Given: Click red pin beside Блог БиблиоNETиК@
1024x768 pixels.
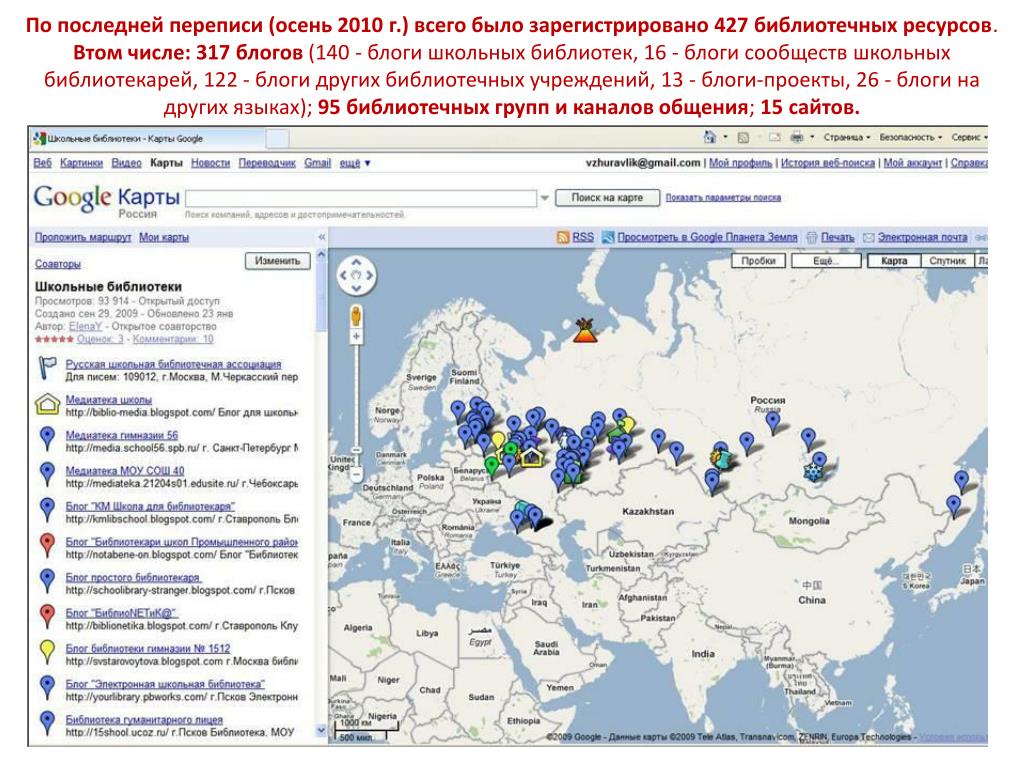Looking at the screenshot, I should 47,617.
